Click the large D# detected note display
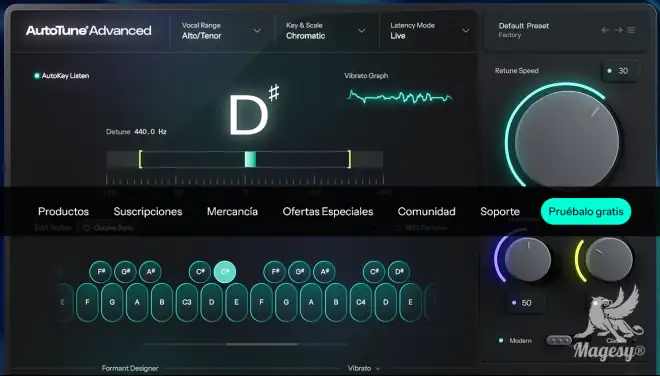 253,111
